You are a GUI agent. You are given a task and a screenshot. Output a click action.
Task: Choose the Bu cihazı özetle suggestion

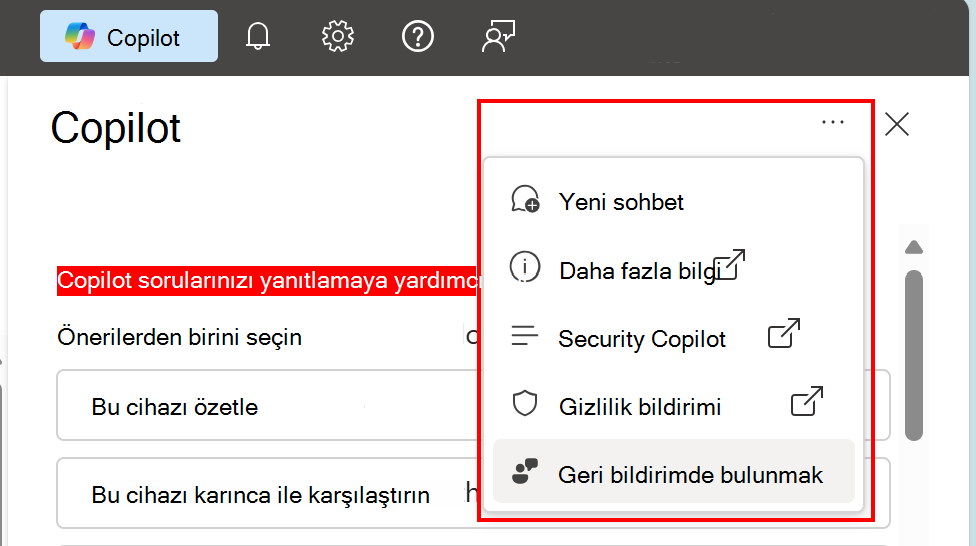[x=268, y=405]
